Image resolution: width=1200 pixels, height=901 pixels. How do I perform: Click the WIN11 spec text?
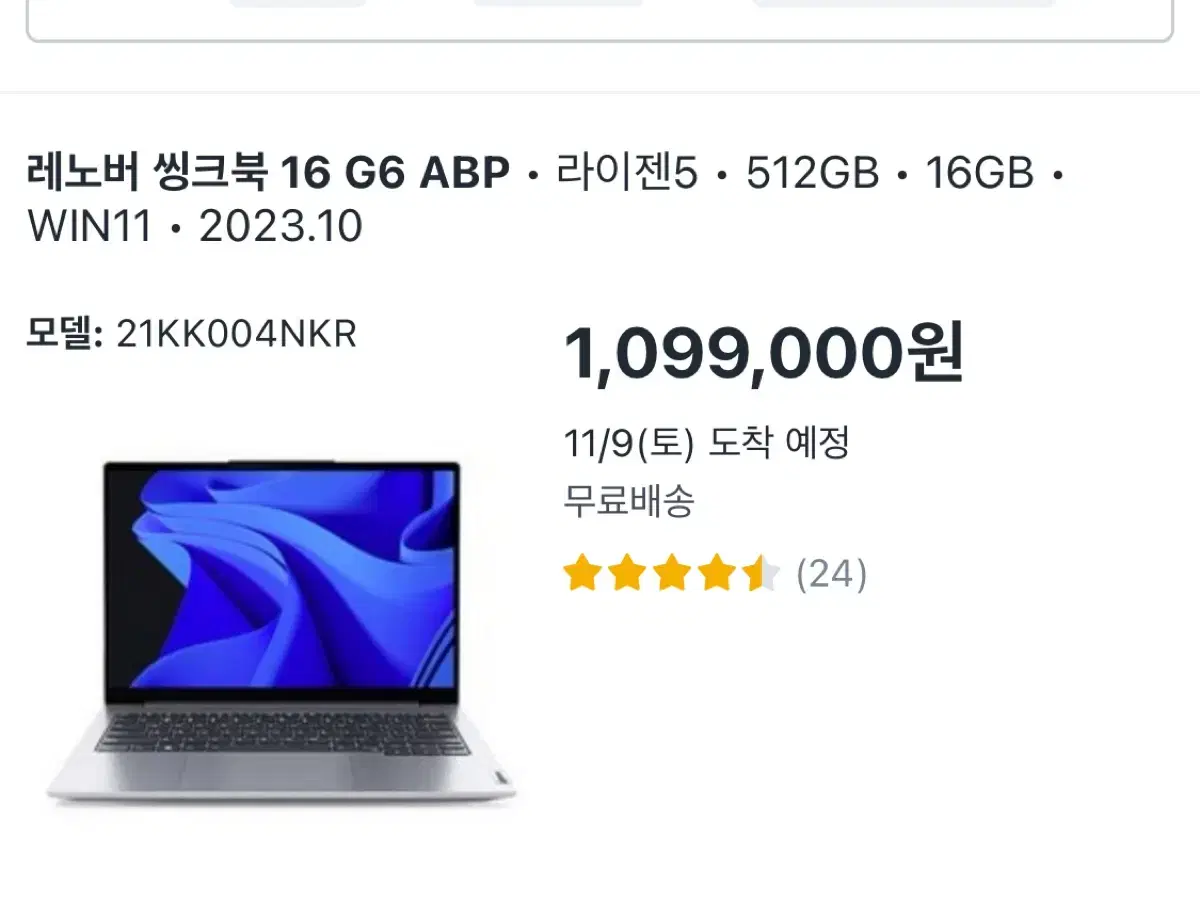click(x=90, y=227)
